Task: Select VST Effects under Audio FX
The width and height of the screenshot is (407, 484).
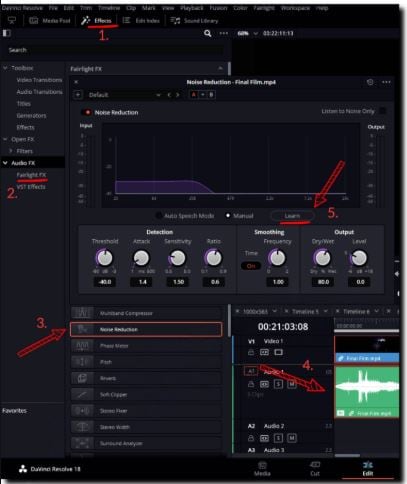Action: point(31,187)
